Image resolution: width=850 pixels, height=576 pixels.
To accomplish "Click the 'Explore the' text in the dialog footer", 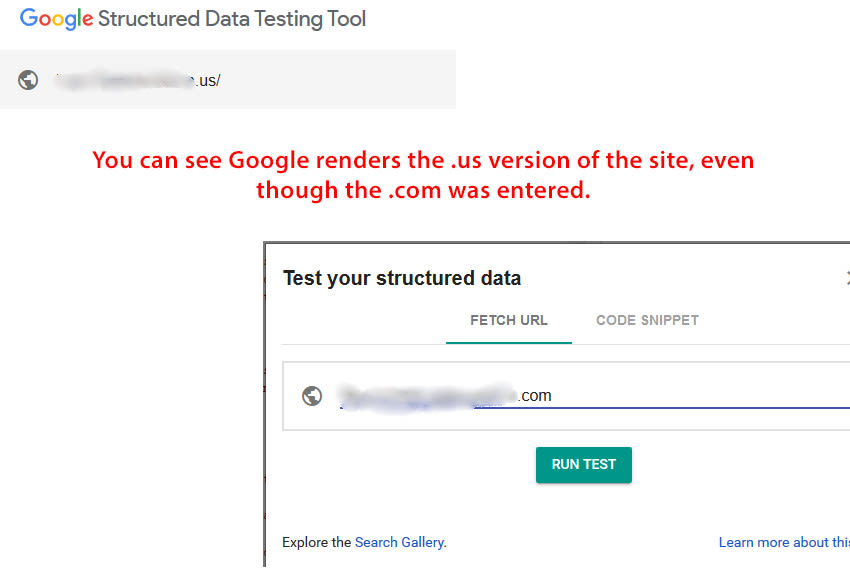I will (317, 542).
